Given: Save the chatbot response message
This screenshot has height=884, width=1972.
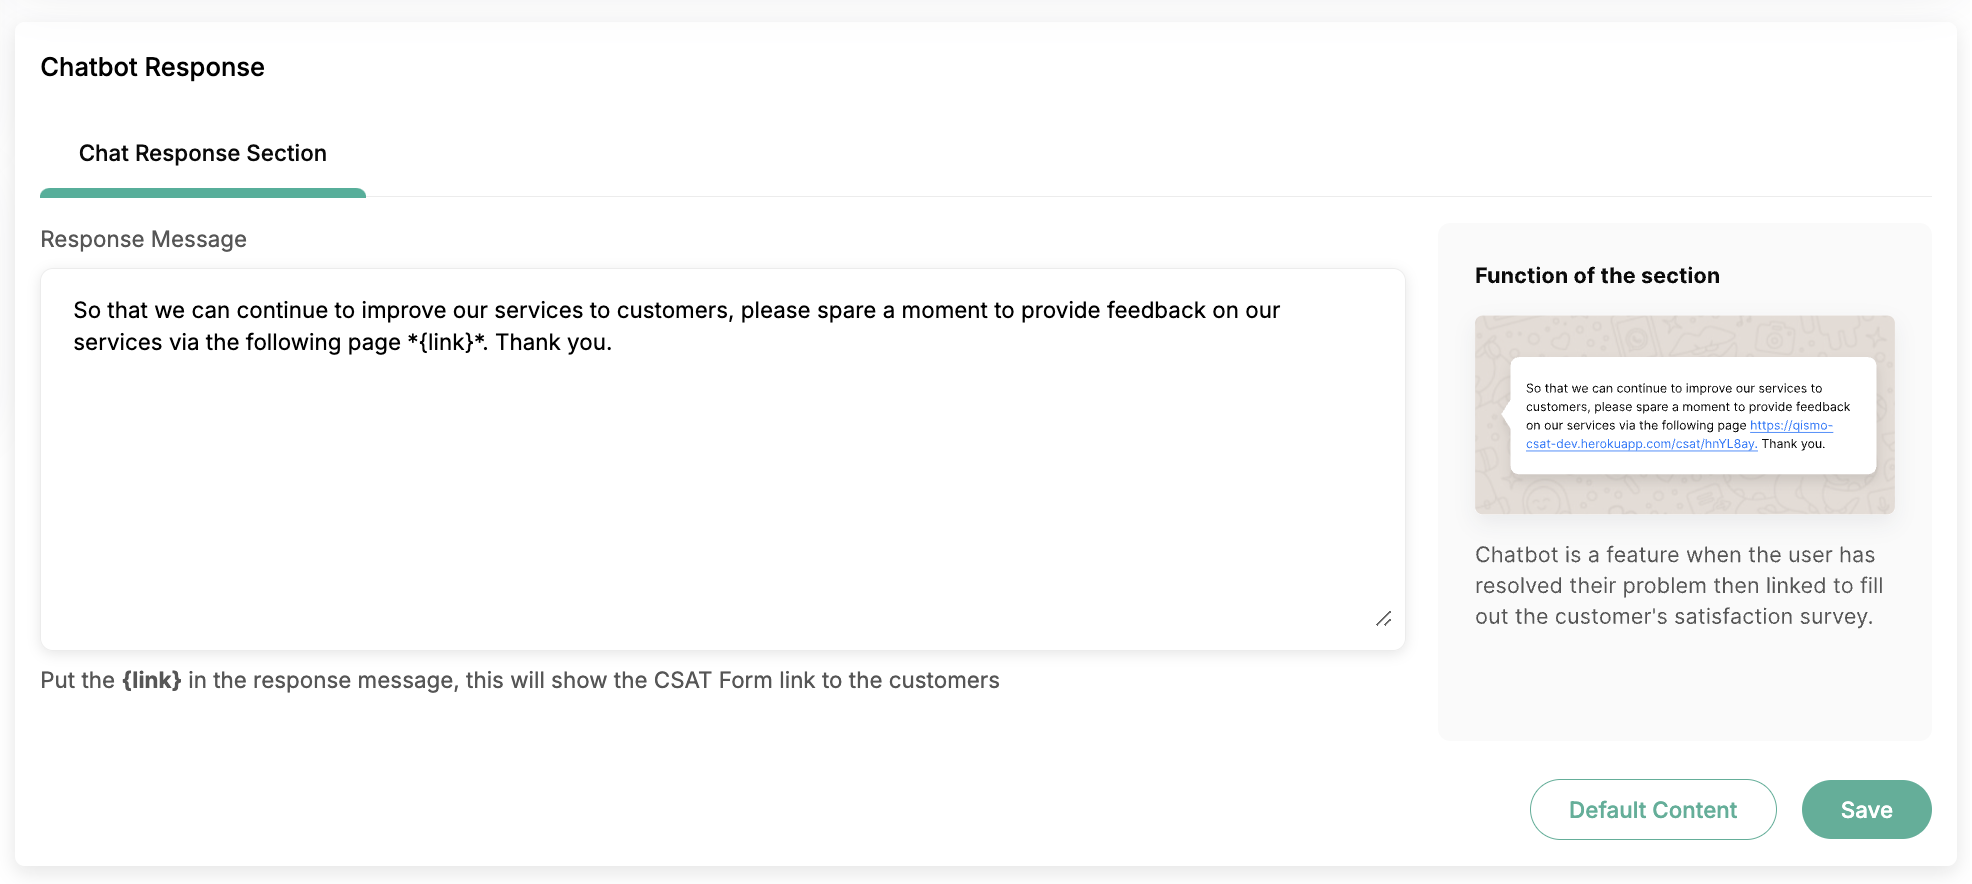Looking at the screenshot, I should pyautogui.click(x=1866, y=810).
